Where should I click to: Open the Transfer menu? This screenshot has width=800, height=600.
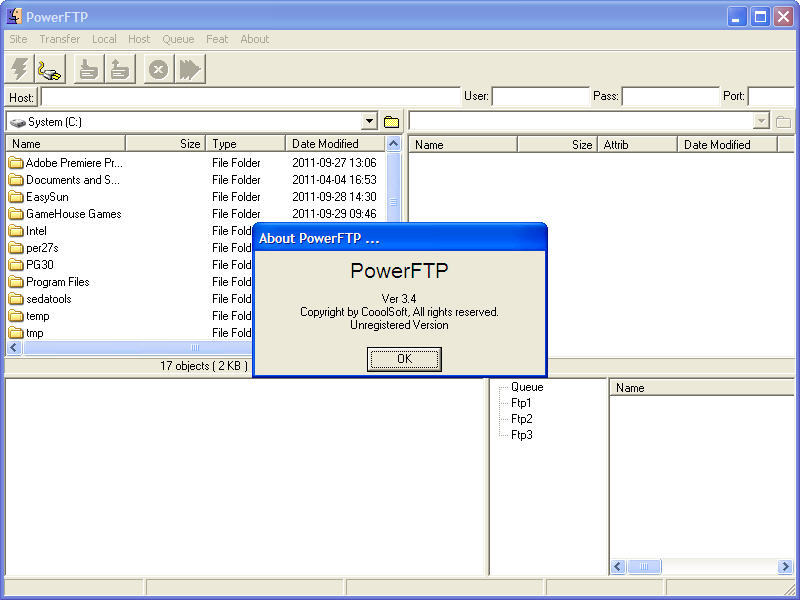(60, 39)
